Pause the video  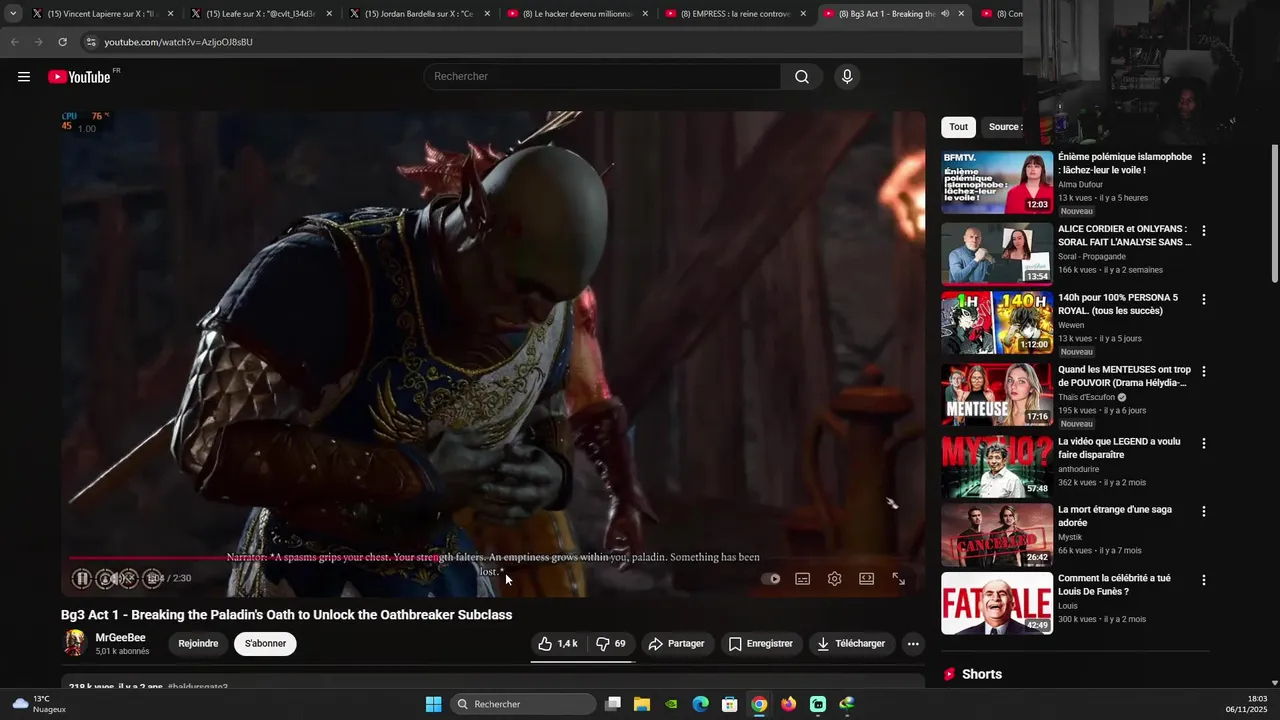pos(82,578)
